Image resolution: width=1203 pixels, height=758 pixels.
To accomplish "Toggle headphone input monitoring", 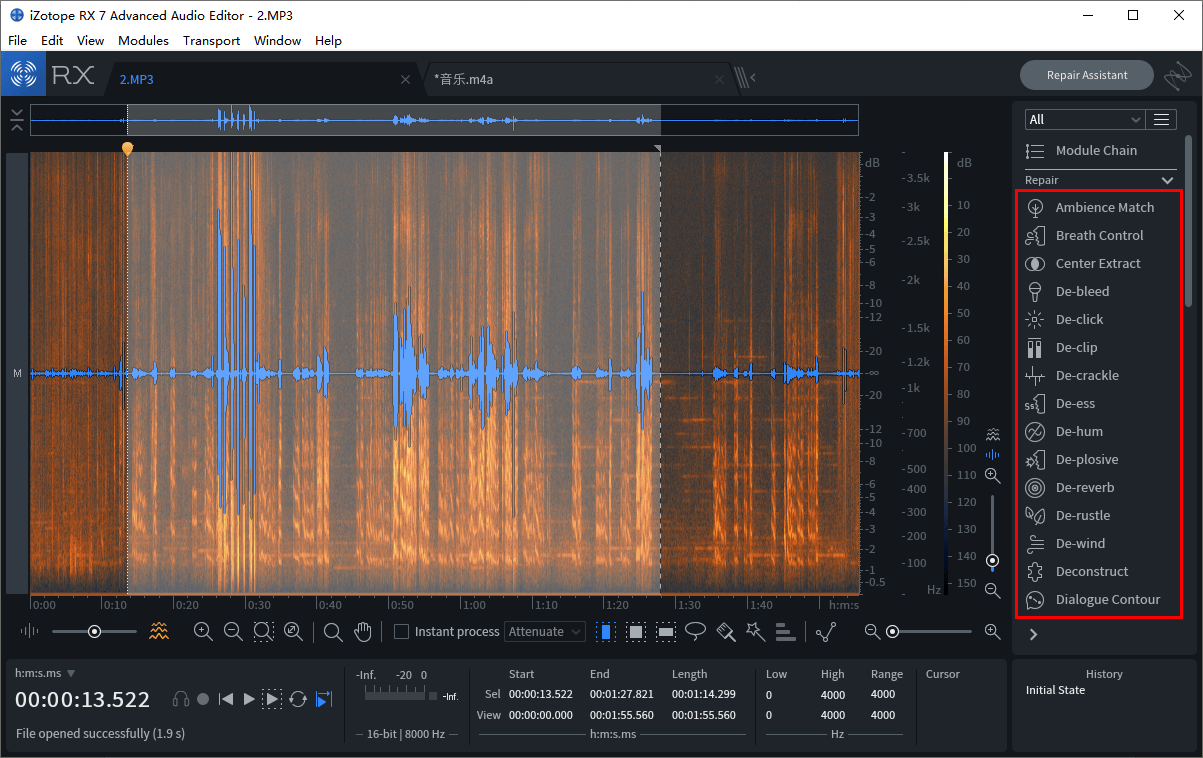I will coord(181,699).
